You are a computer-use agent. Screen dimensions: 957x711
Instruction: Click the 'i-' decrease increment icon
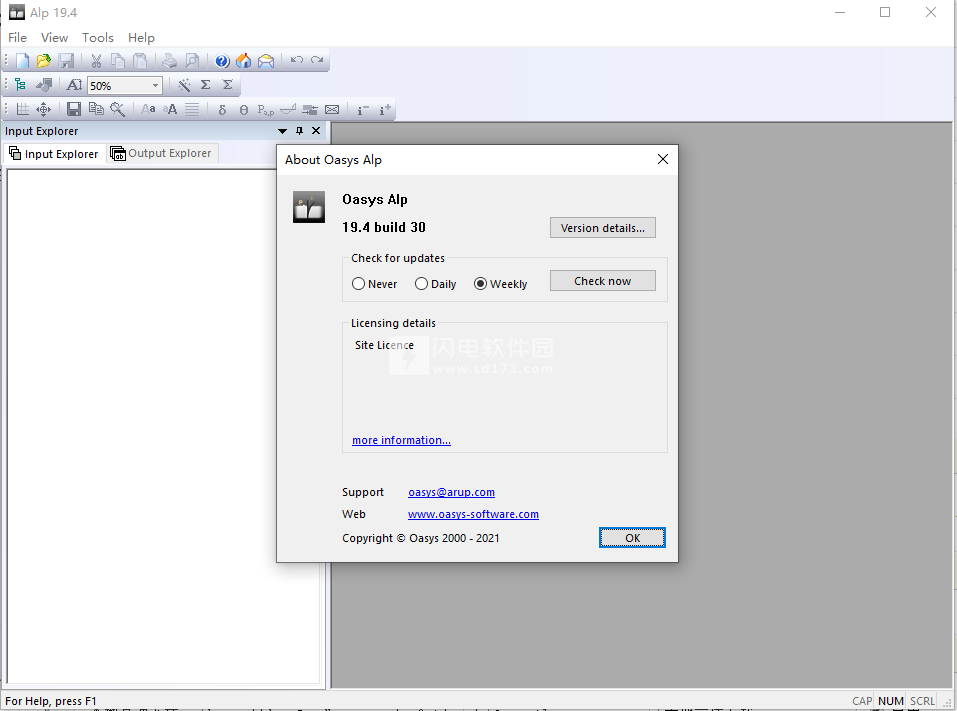coord(363,109)
